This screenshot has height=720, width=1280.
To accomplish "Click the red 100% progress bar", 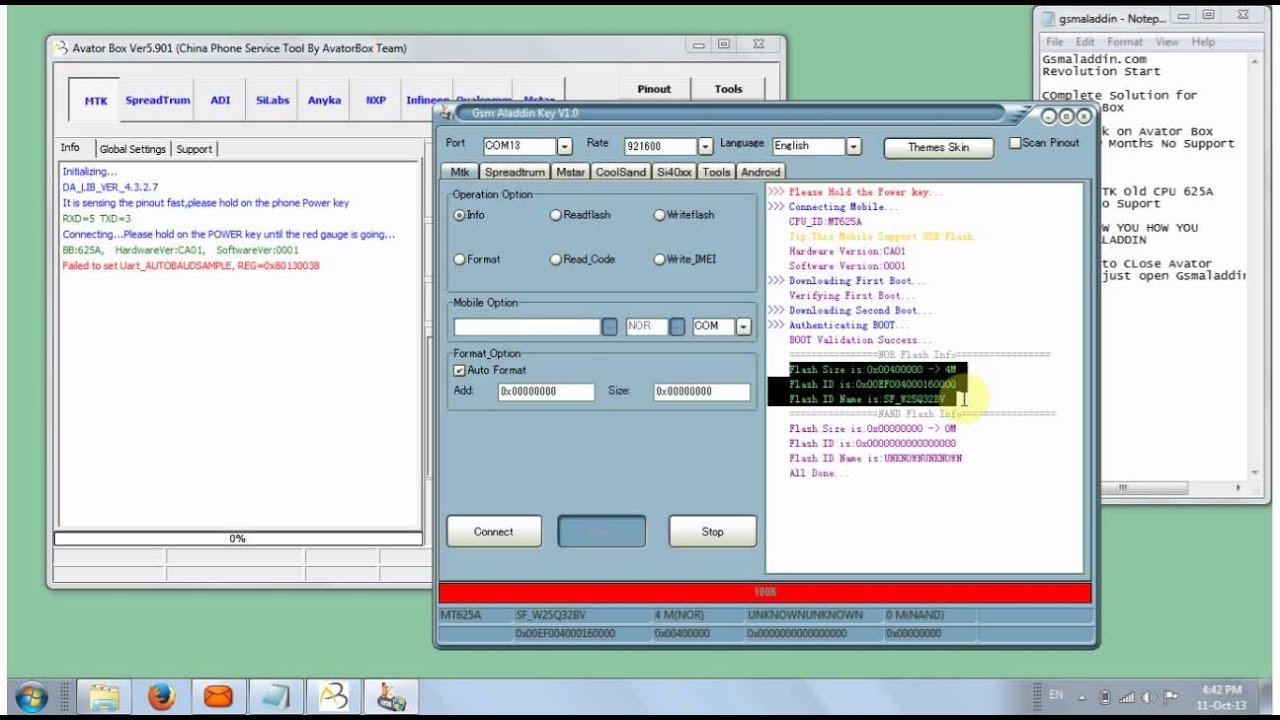I will (765, 592).
